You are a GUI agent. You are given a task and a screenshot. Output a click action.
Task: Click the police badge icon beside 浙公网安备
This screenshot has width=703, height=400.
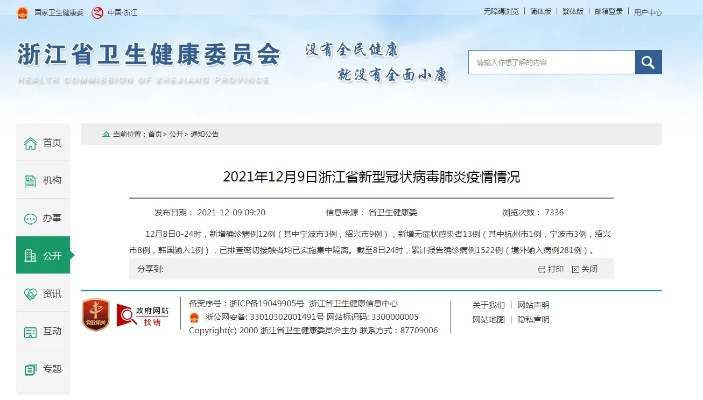(x=194, y=317)
